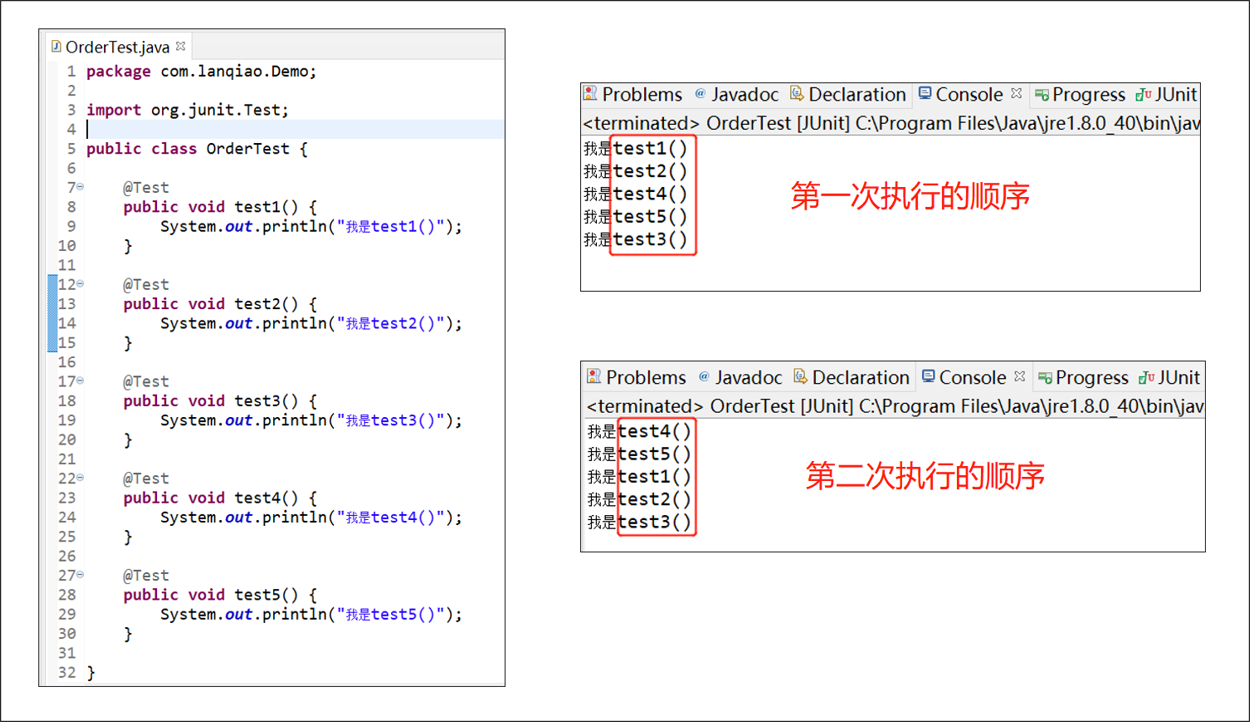
Task: Open Problems tab in upper console panel
Action: click(x=634, y=94)
